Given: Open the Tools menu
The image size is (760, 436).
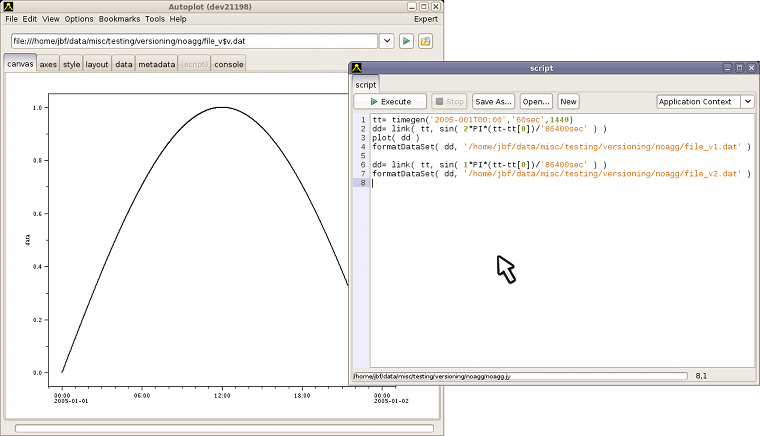Looking at the screenshot, I should (x=154, y=19).
